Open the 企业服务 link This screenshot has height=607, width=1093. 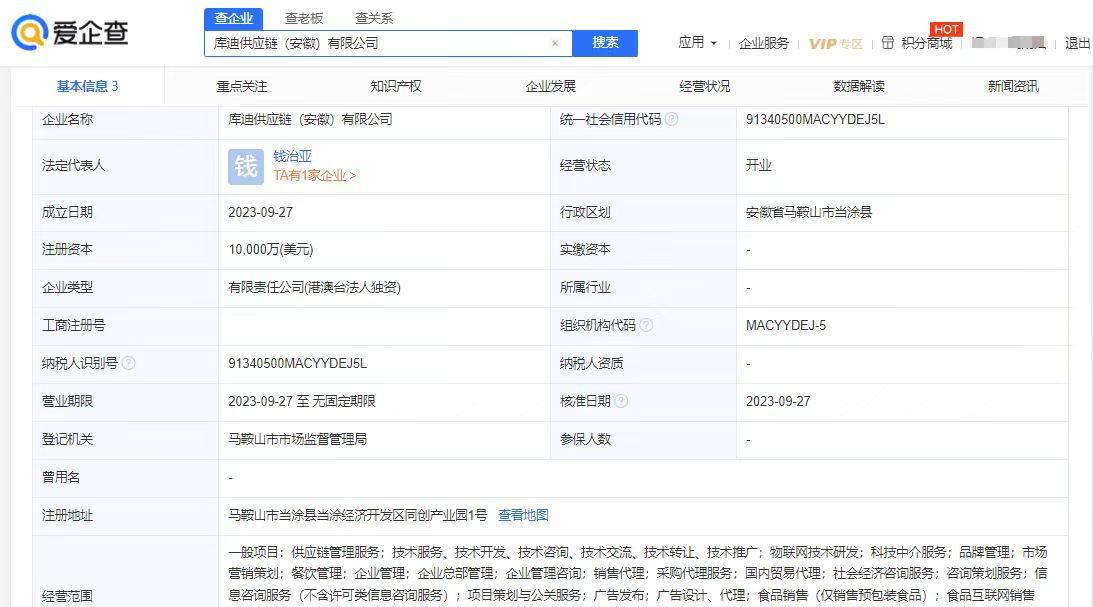point(763,43)
